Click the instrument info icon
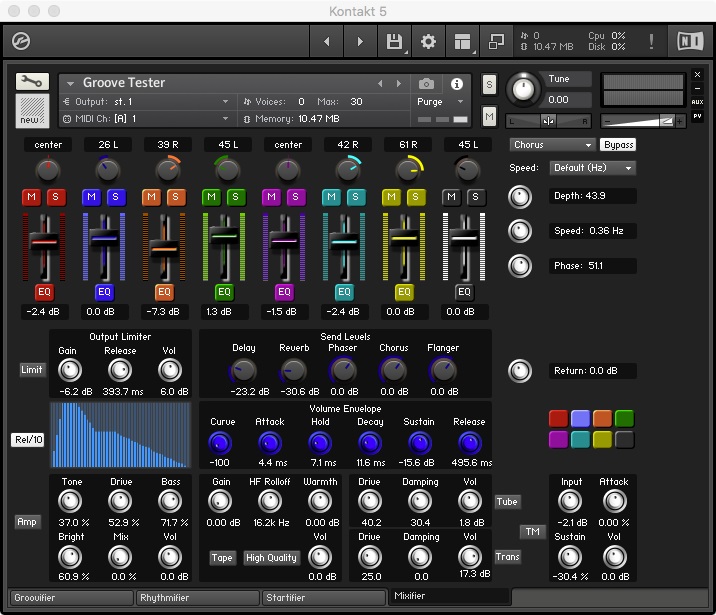Screen dimensions: 716x615 457,84
